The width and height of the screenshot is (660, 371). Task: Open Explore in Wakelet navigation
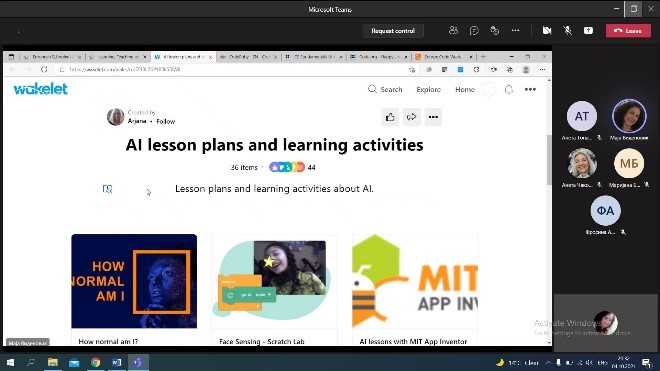(x=428, y=89)
